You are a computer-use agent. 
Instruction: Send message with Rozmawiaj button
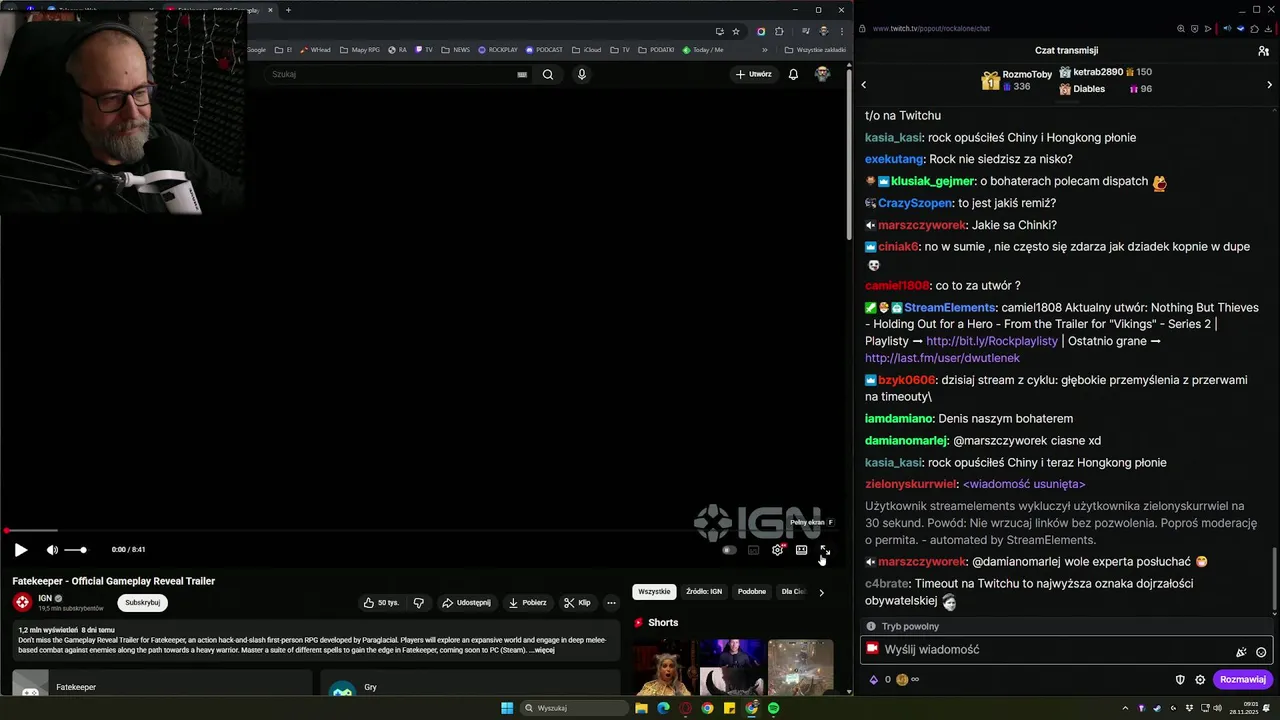pyautogui.click(x=1243, y=679)
